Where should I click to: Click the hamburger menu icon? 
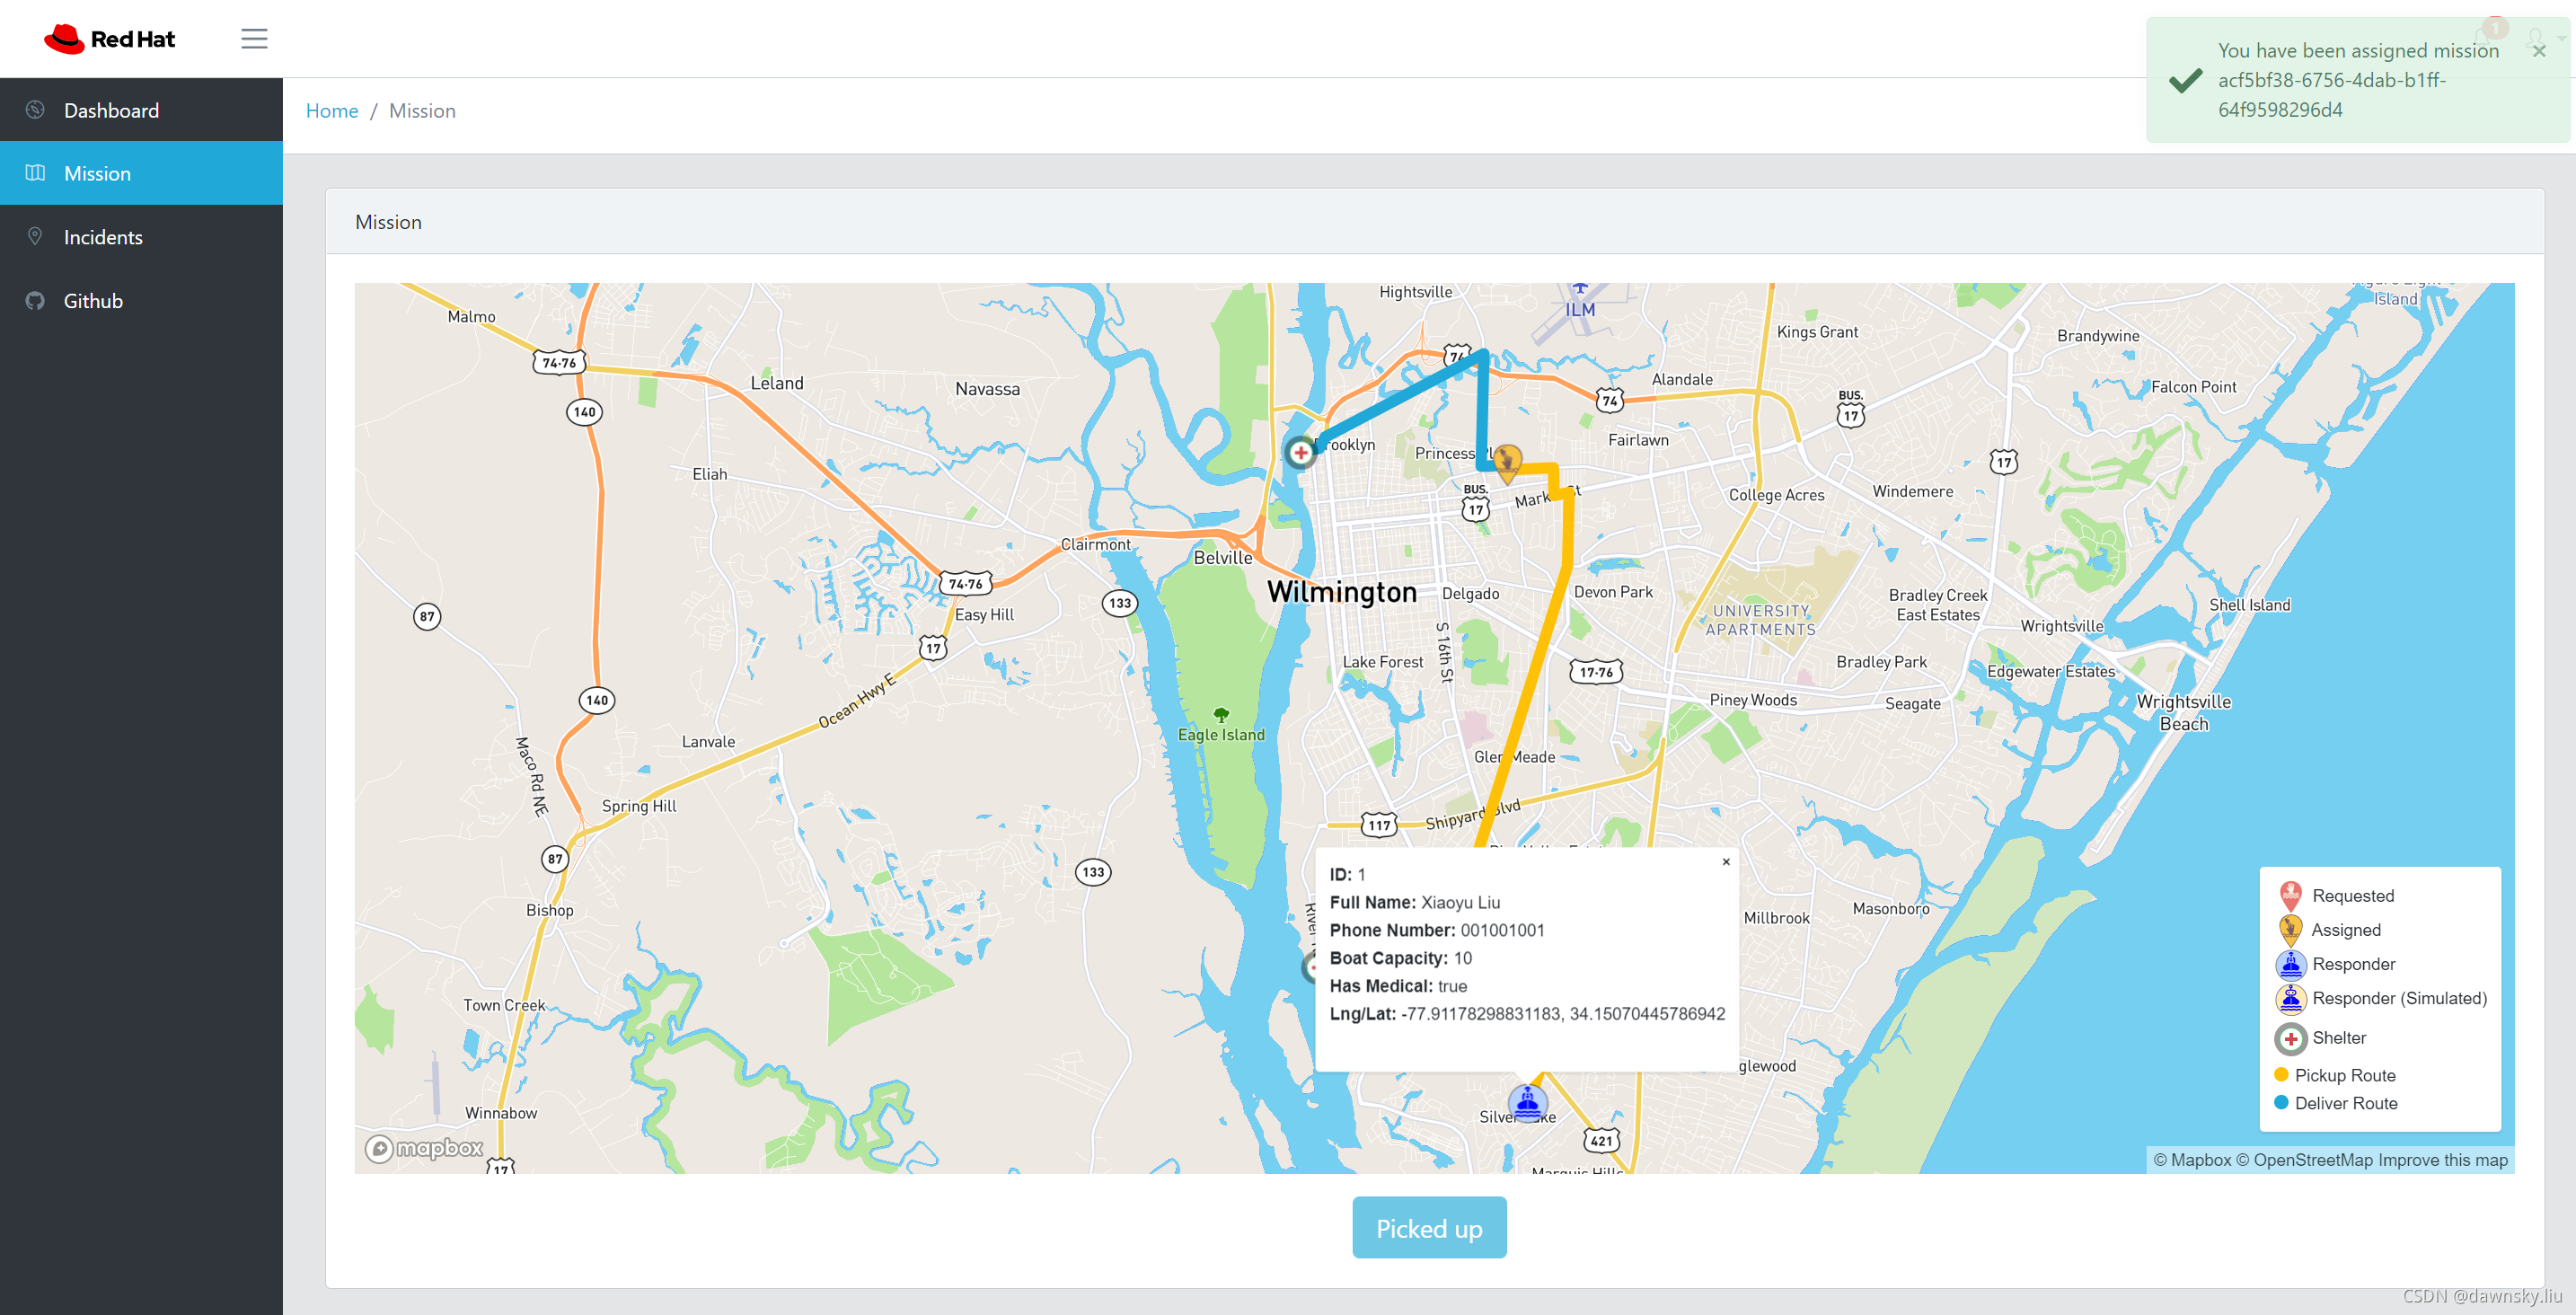[255, 37]
